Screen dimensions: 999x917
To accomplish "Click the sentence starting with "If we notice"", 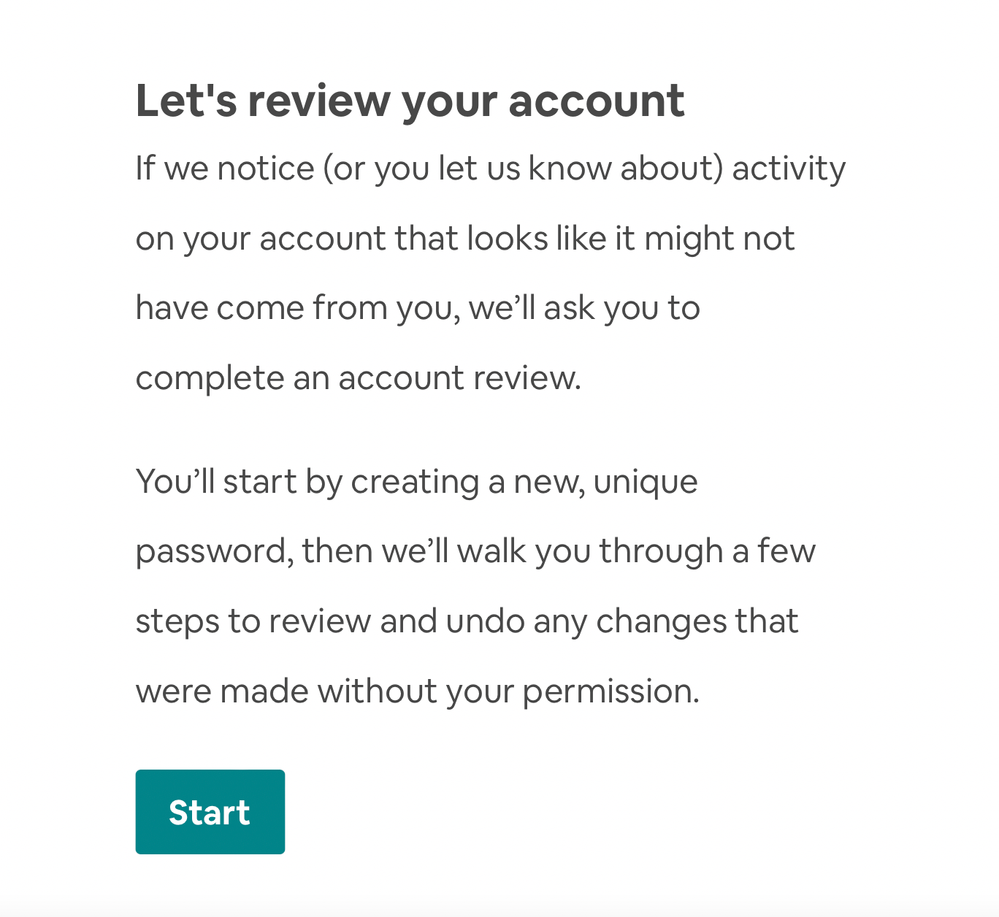I will tap(490, 167).
